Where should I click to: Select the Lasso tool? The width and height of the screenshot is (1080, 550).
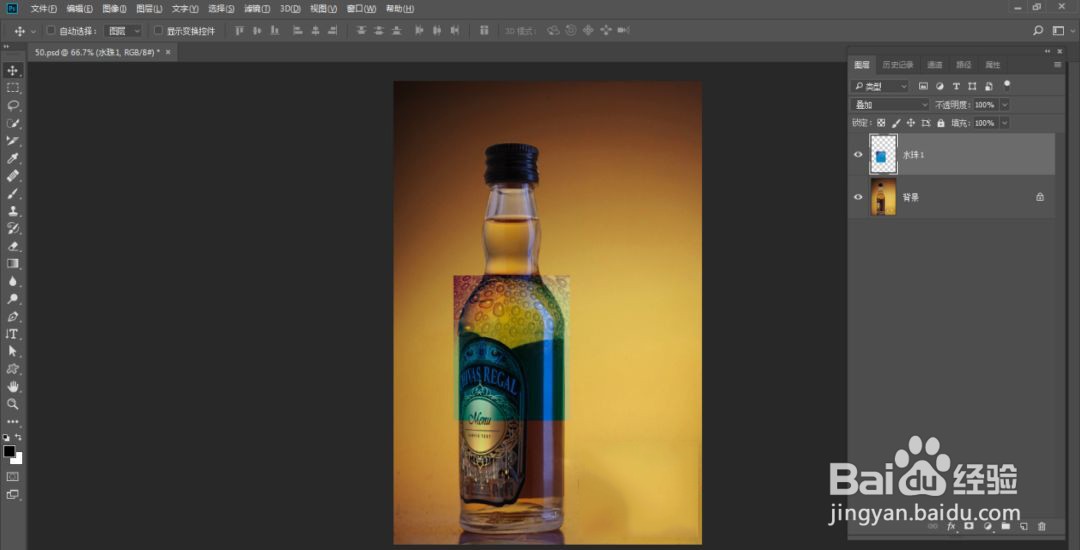click(12, 105)
